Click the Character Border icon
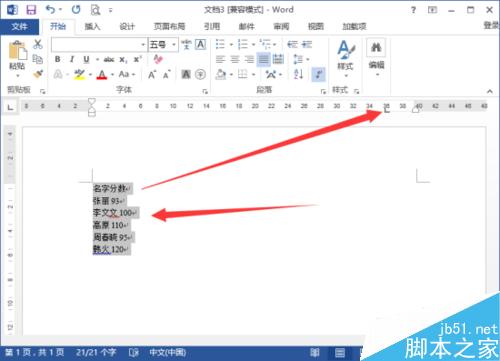Image resolution: width=500 pixels, height=361 pixels. (200, 44)
